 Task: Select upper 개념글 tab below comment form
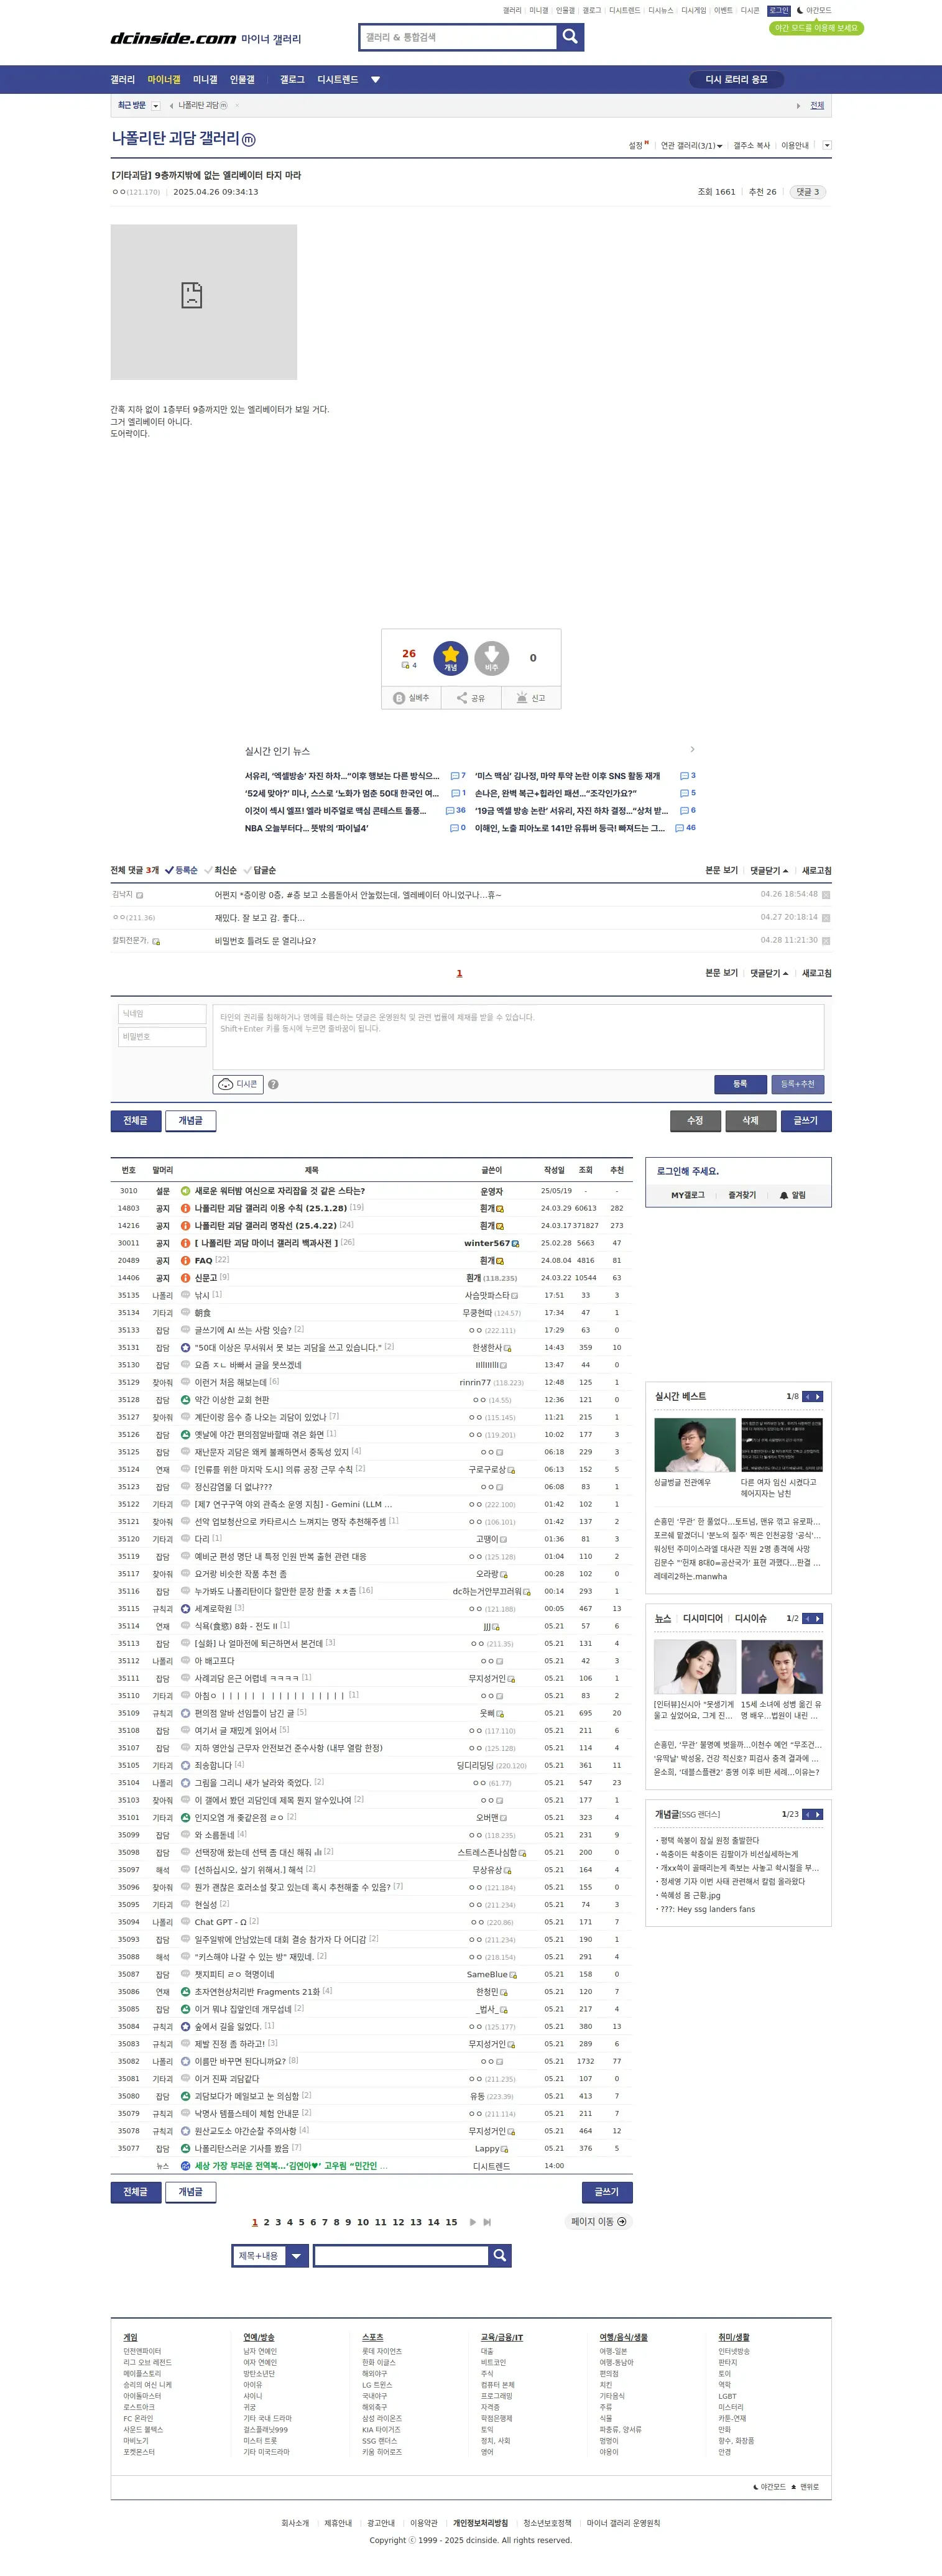click(x=190, y=1121)
